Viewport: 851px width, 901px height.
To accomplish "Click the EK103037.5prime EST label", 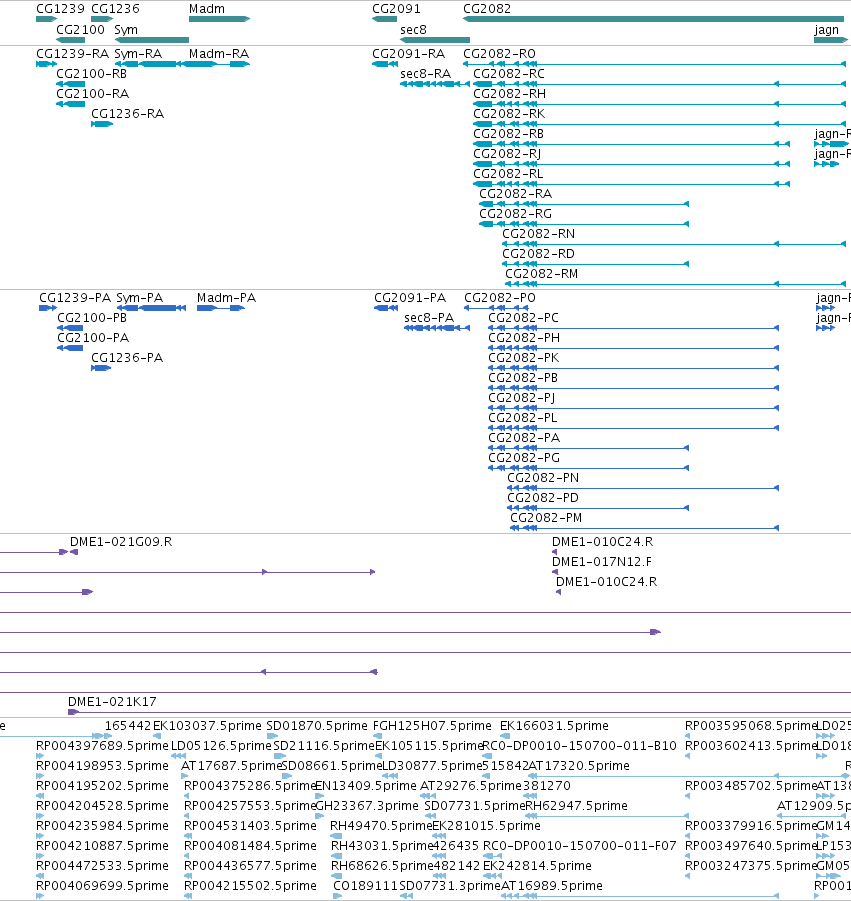I will [x=207, y=725].
